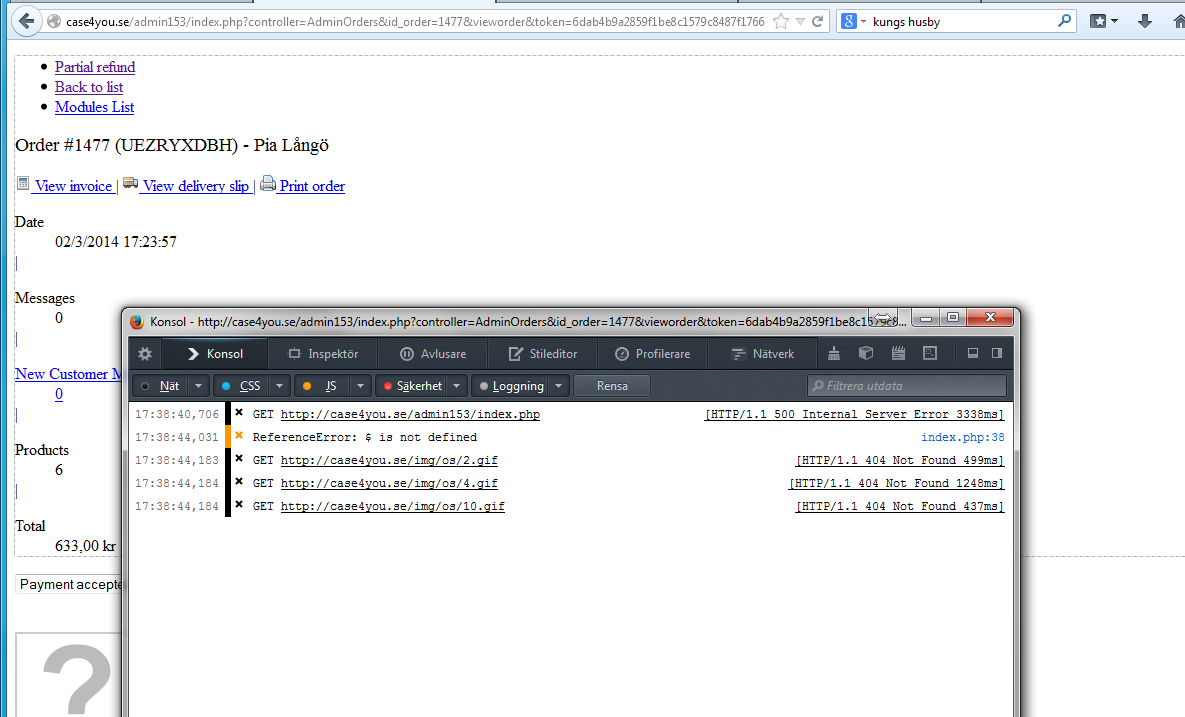Screen dimensions: 1185x717
Task: Switch to the Profilerare tab
Action: [x=652, y=354]
